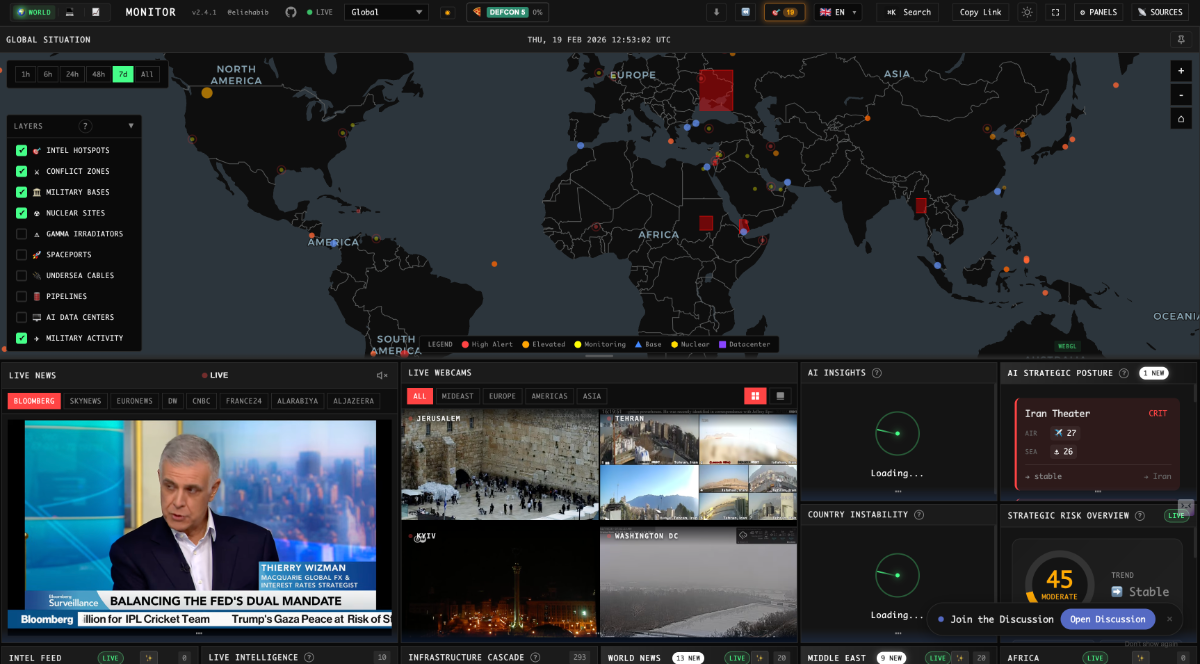Open the GitHub repository icon
This screenshot has height=664, width=1200.
click(x=291, y=12)
